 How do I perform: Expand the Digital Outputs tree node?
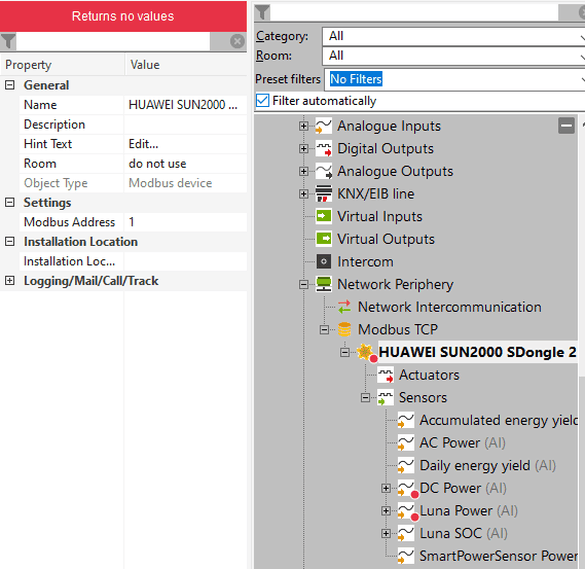303,148
